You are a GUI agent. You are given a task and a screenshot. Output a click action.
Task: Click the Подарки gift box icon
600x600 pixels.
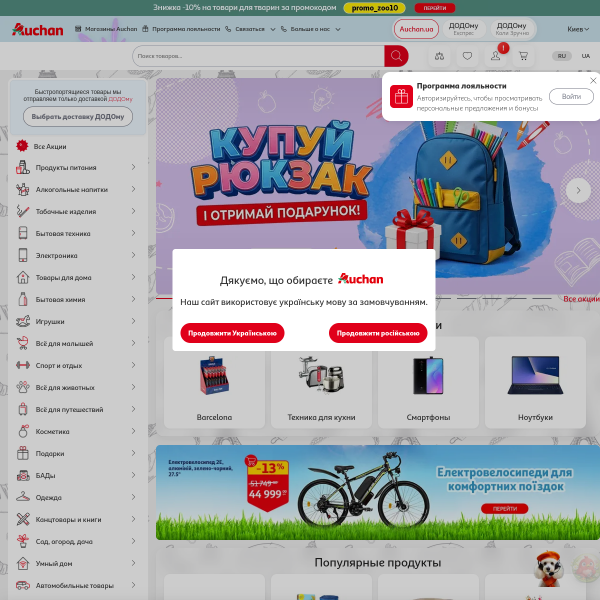click(23, 453)
